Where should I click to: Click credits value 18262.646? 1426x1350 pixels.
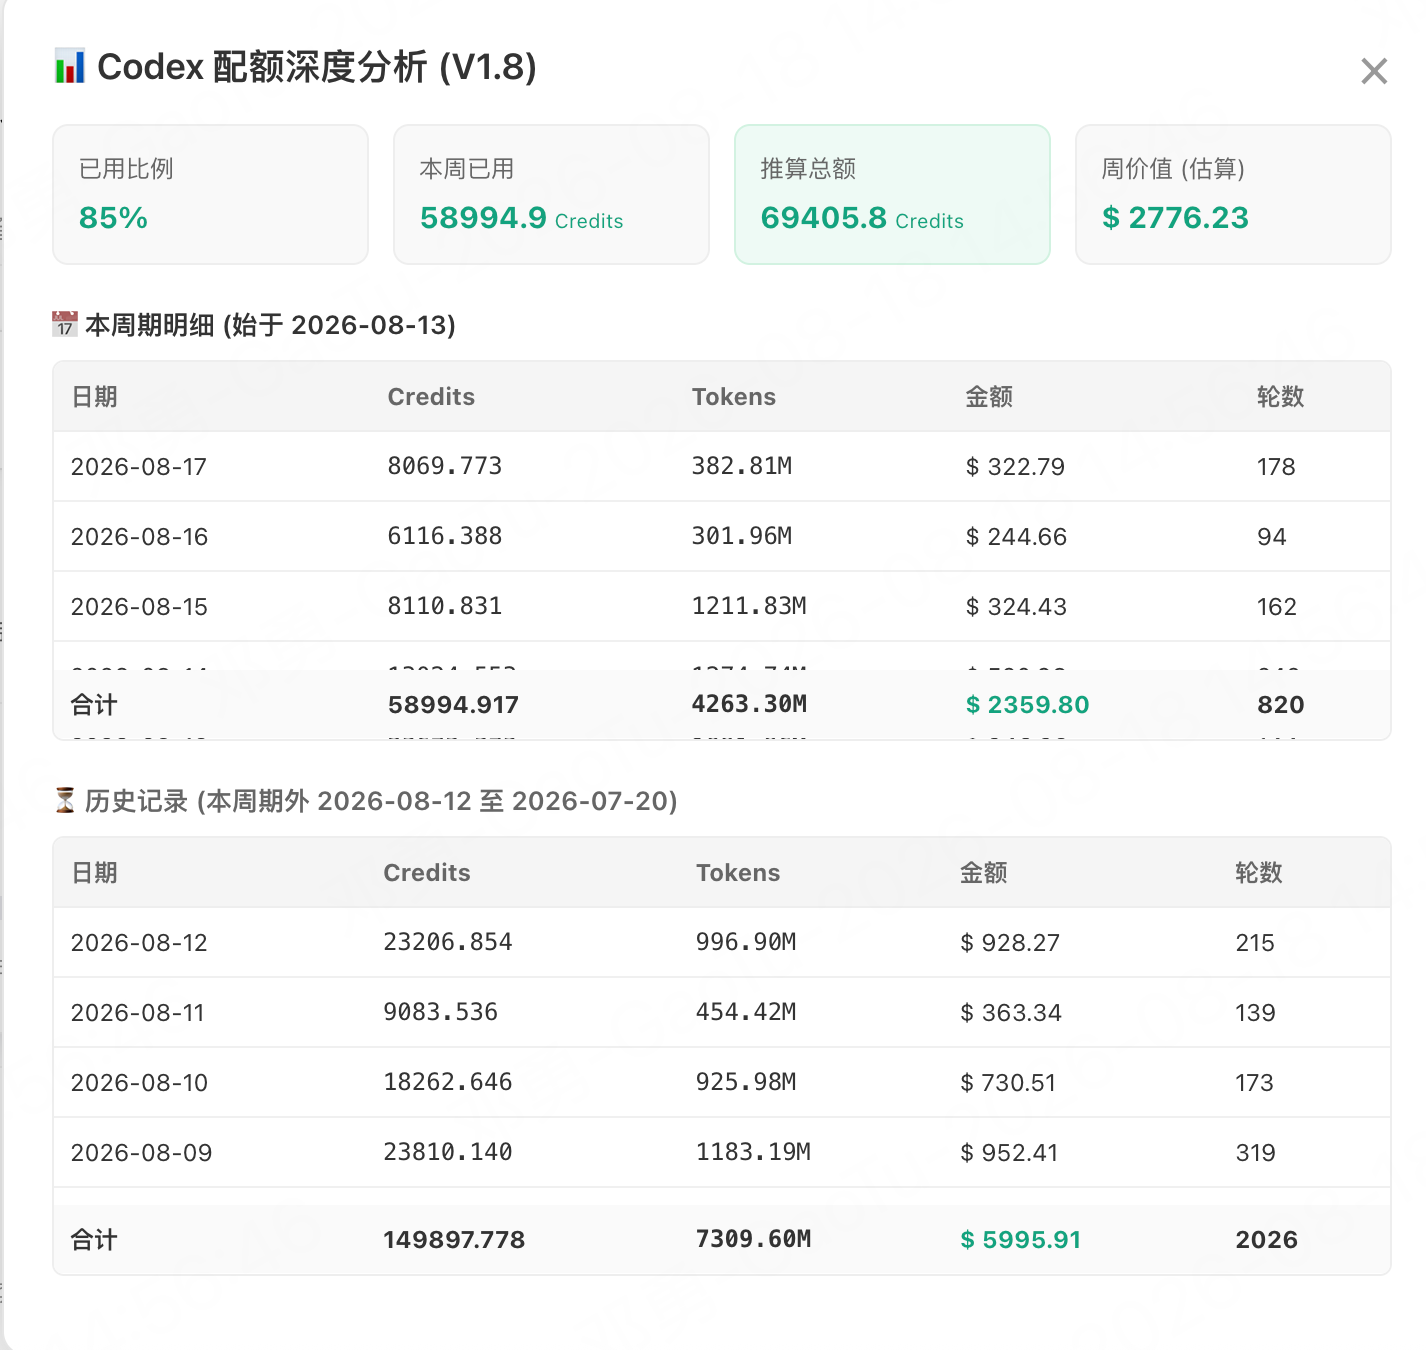[448, 1082]
